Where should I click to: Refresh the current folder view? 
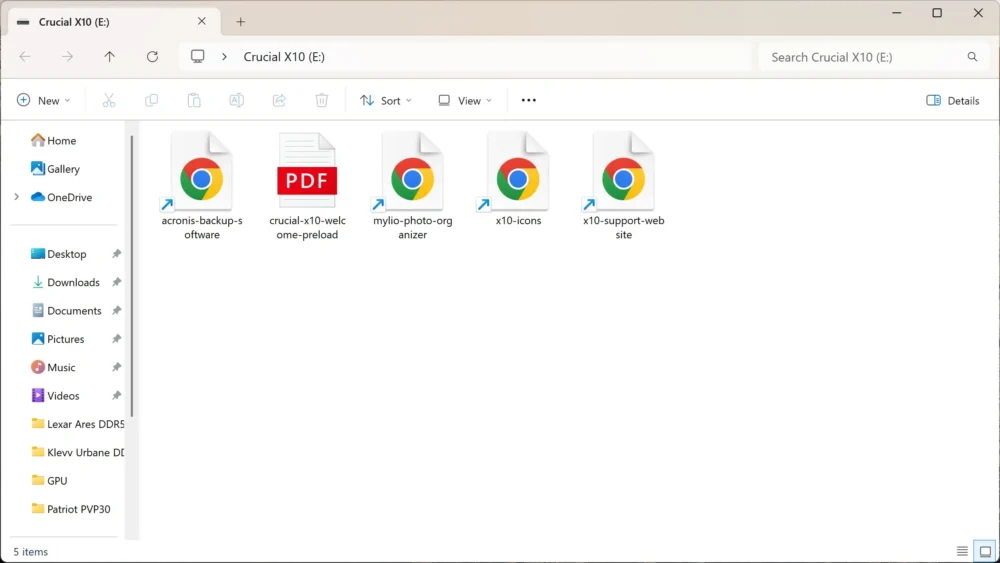coord(152,57)
